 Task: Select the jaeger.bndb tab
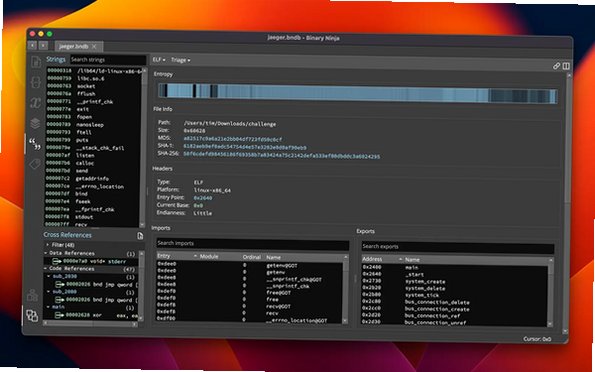(x=78, y=46)
